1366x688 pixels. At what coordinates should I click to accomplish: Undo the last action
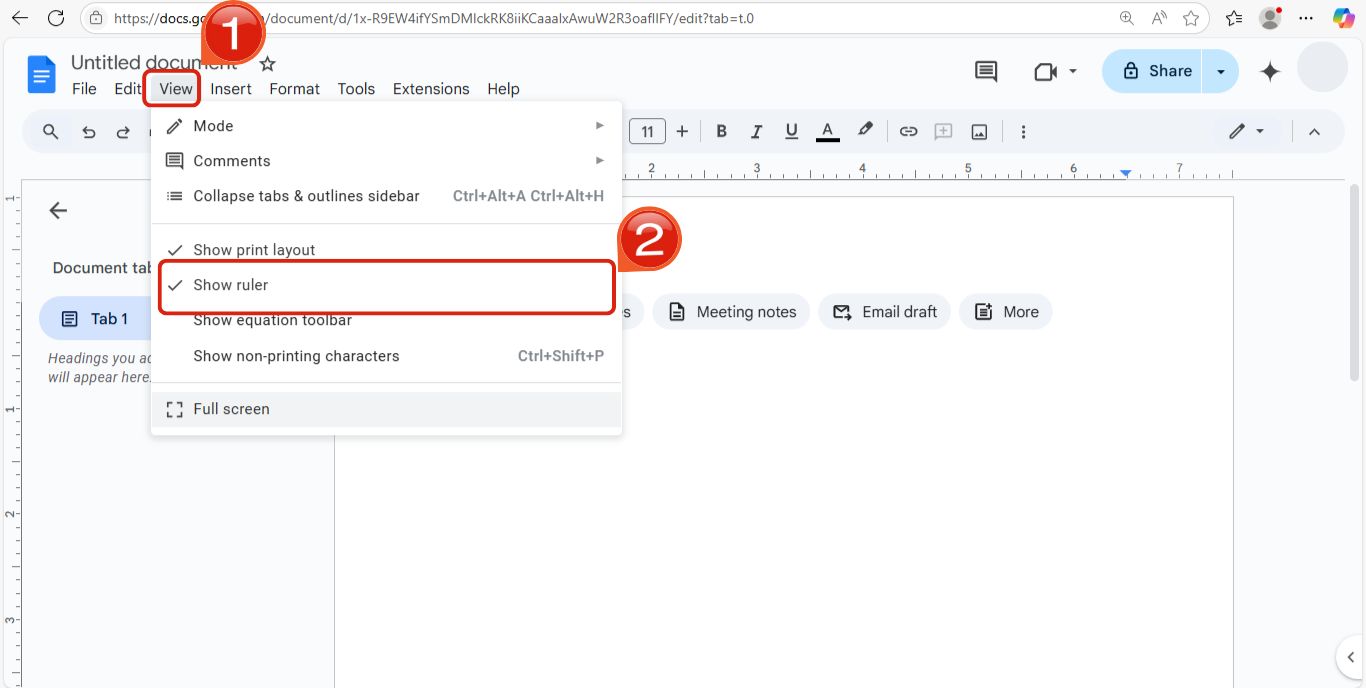point(87,131)
